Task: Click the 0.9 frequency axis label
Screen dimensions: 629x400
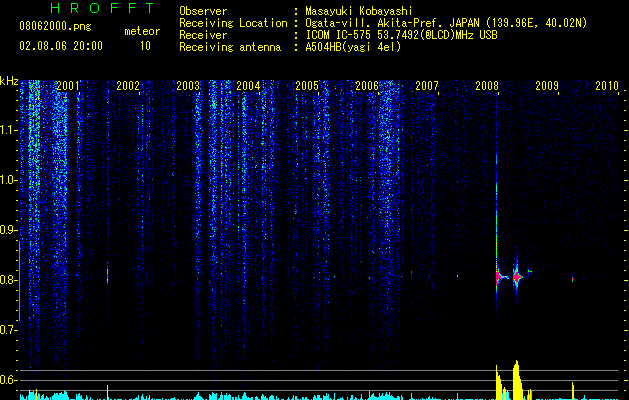Action: 8,230
